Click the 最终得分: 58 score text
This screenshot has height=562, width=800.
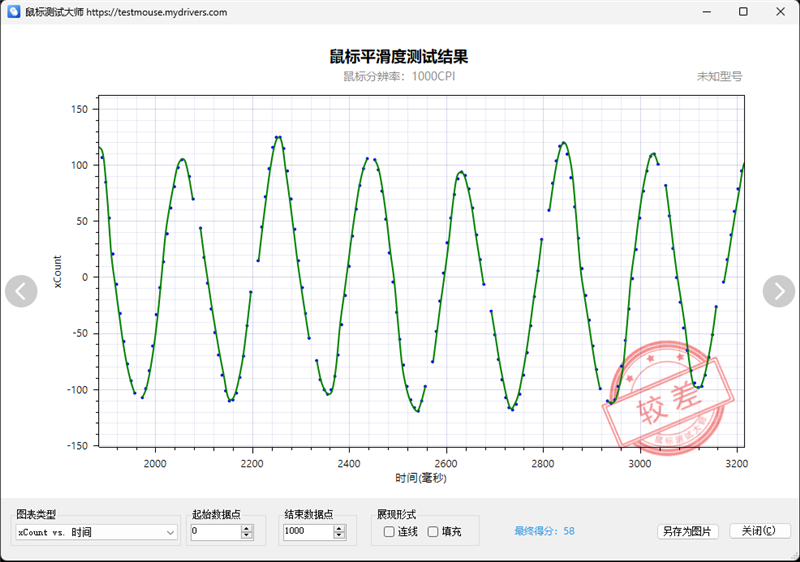coord(544,531)
